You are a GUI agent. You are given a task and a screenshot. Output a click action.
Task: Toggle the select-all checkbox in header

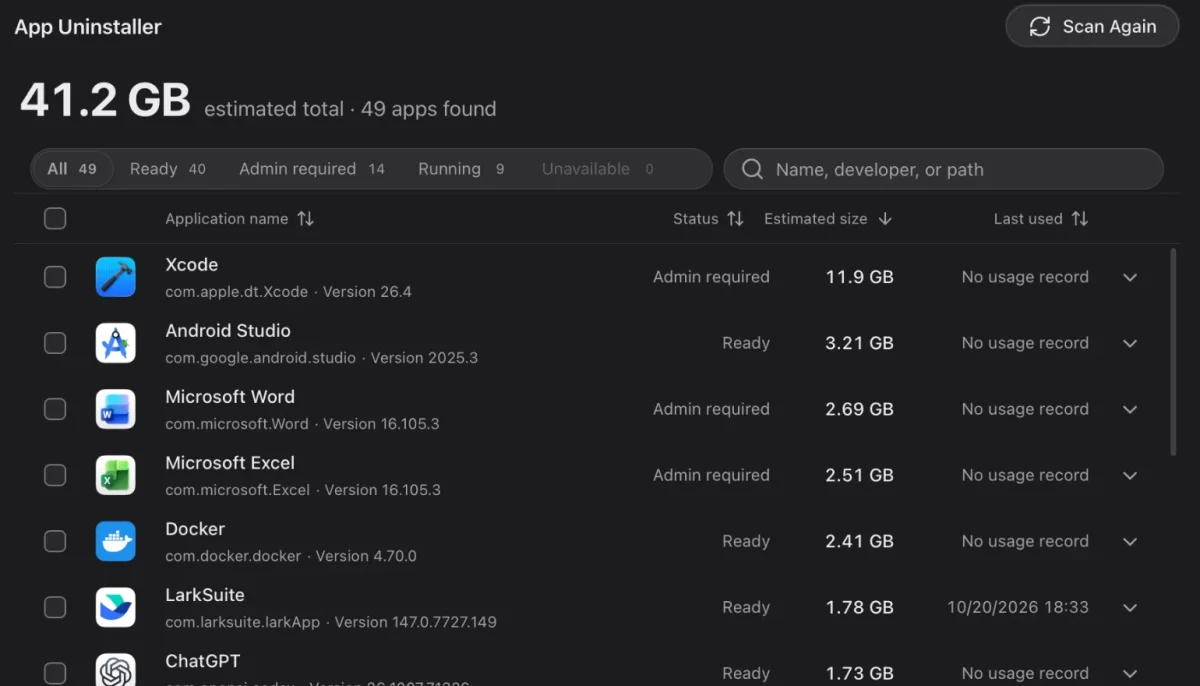click(55, 218)
